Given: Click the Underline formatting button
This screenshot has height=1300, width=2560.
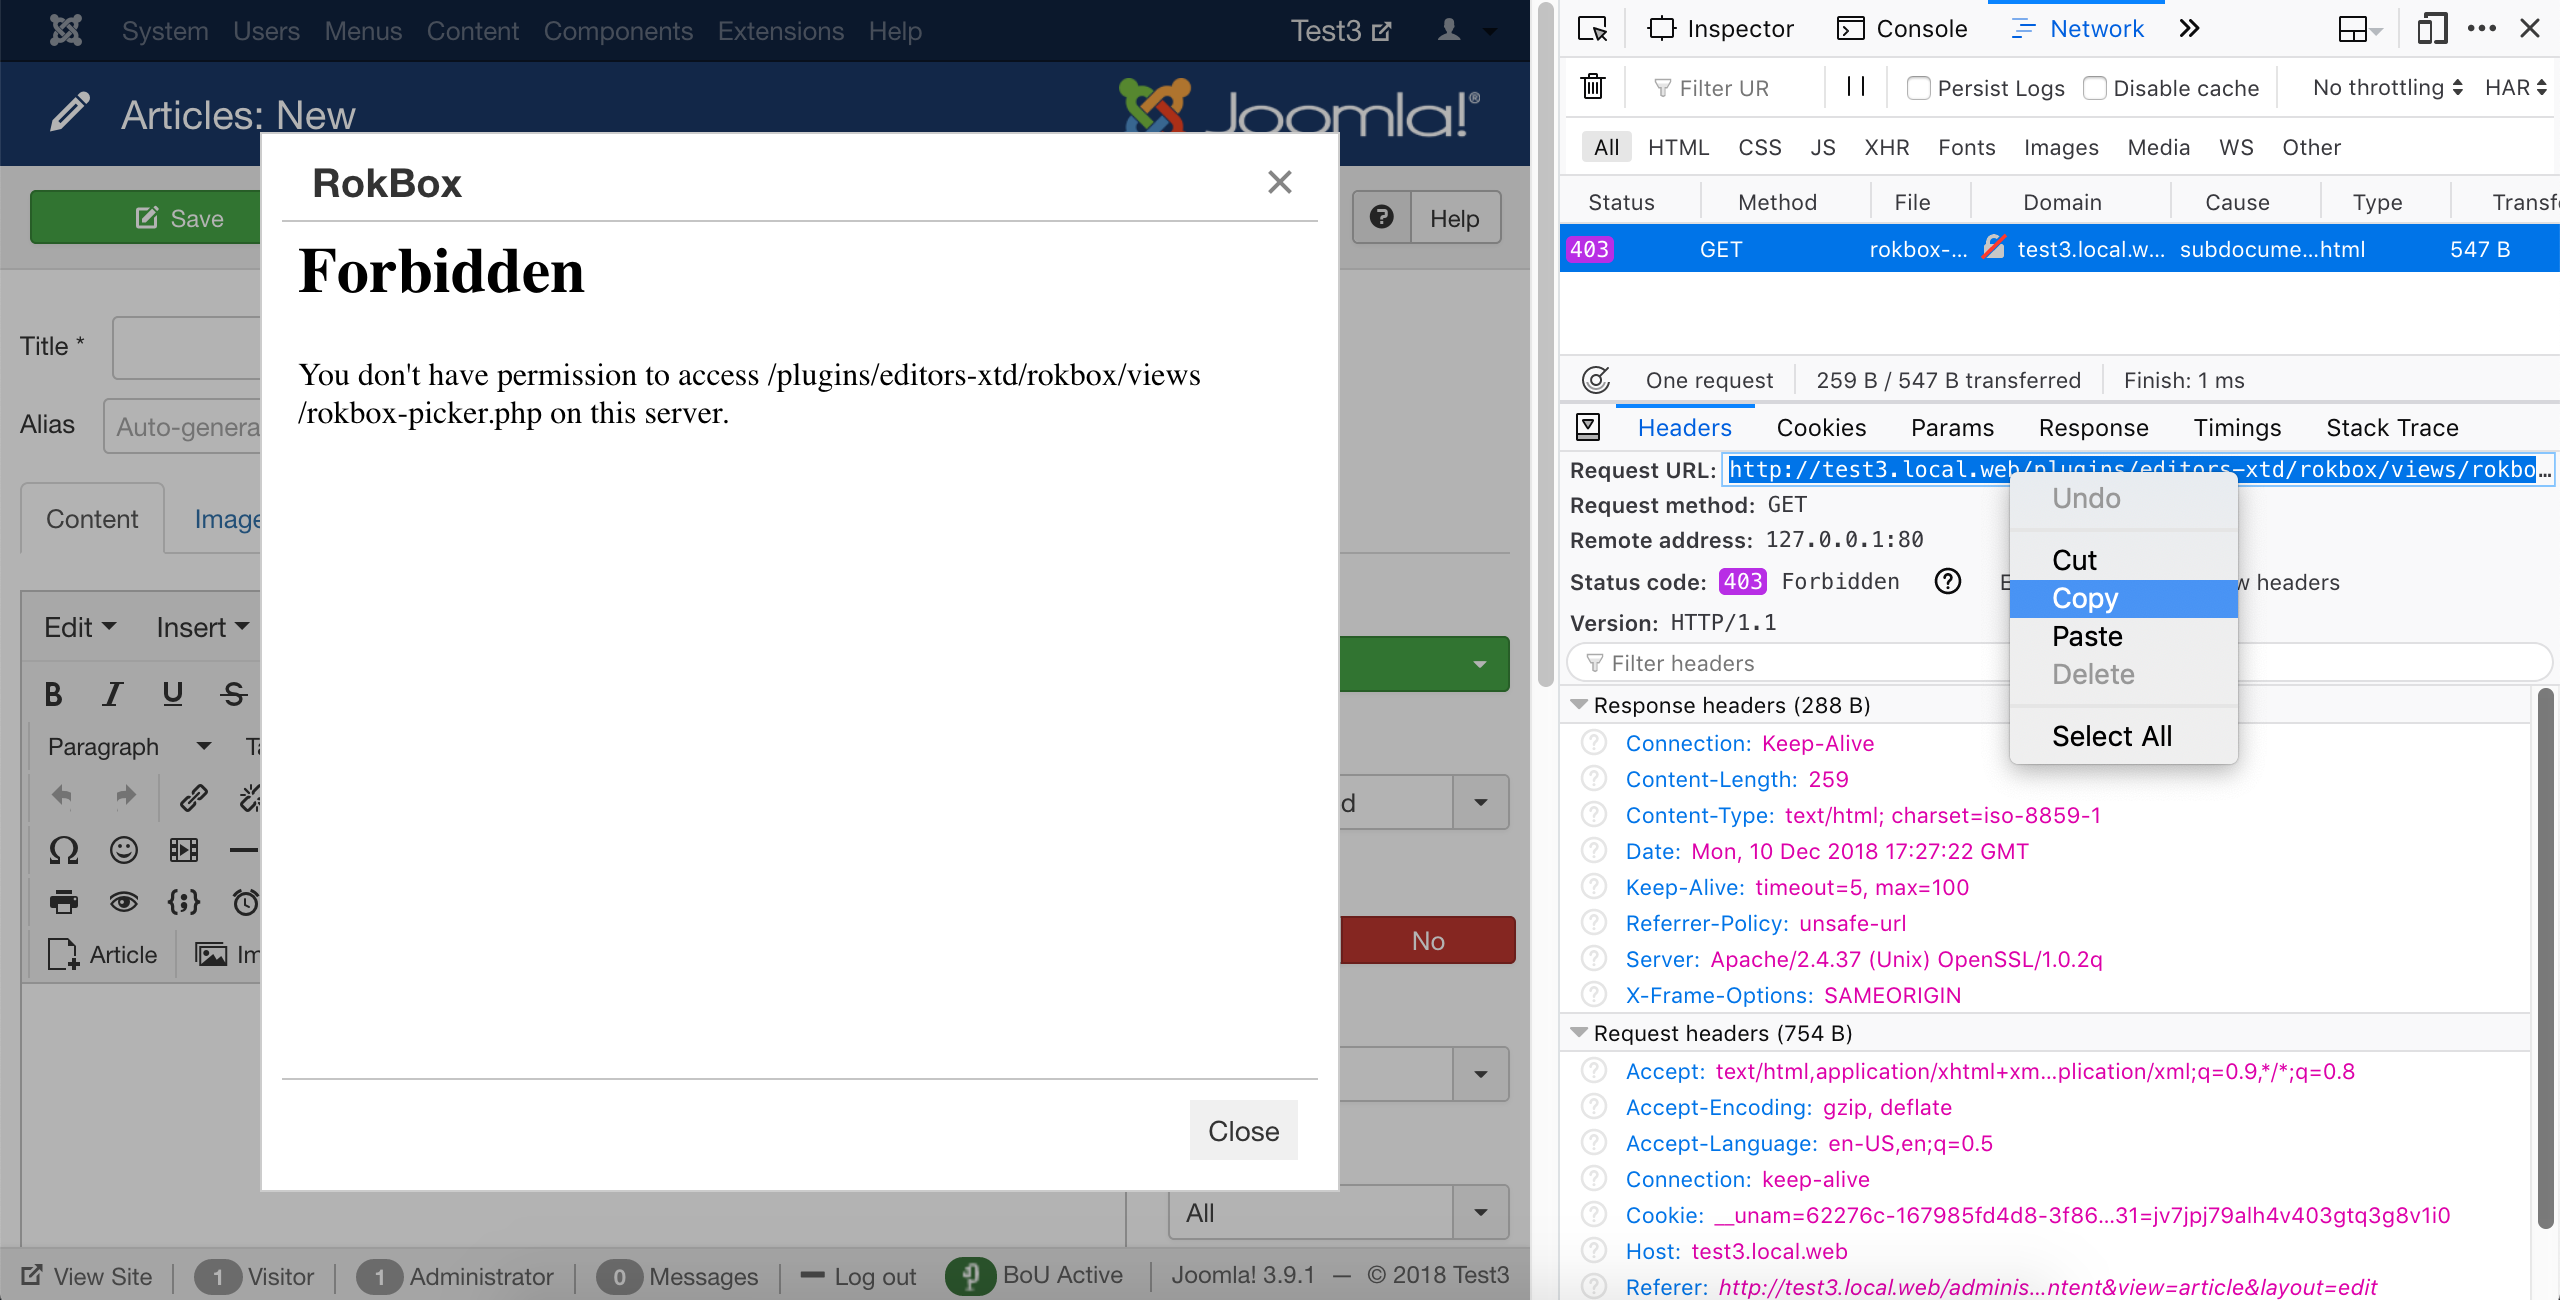Looking at the screenshot, I should [x=173, y=693].
